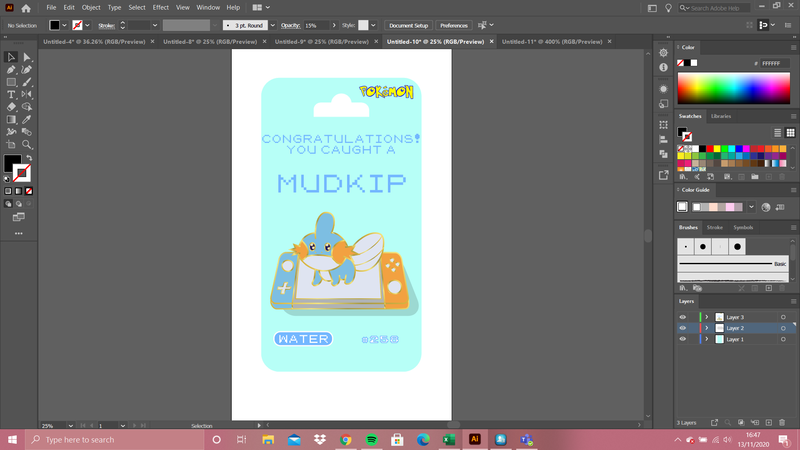This screenshot has width=800, height=450.
Task: Open the Align panel icon
Action: point(663,139)
